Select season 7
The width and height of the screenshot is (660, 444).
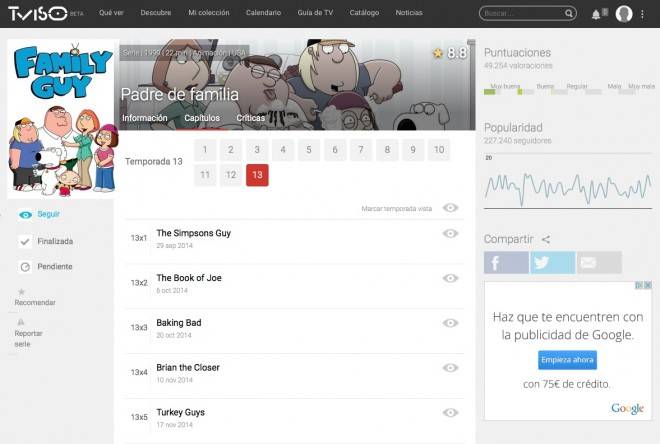[x=361, y=150]
